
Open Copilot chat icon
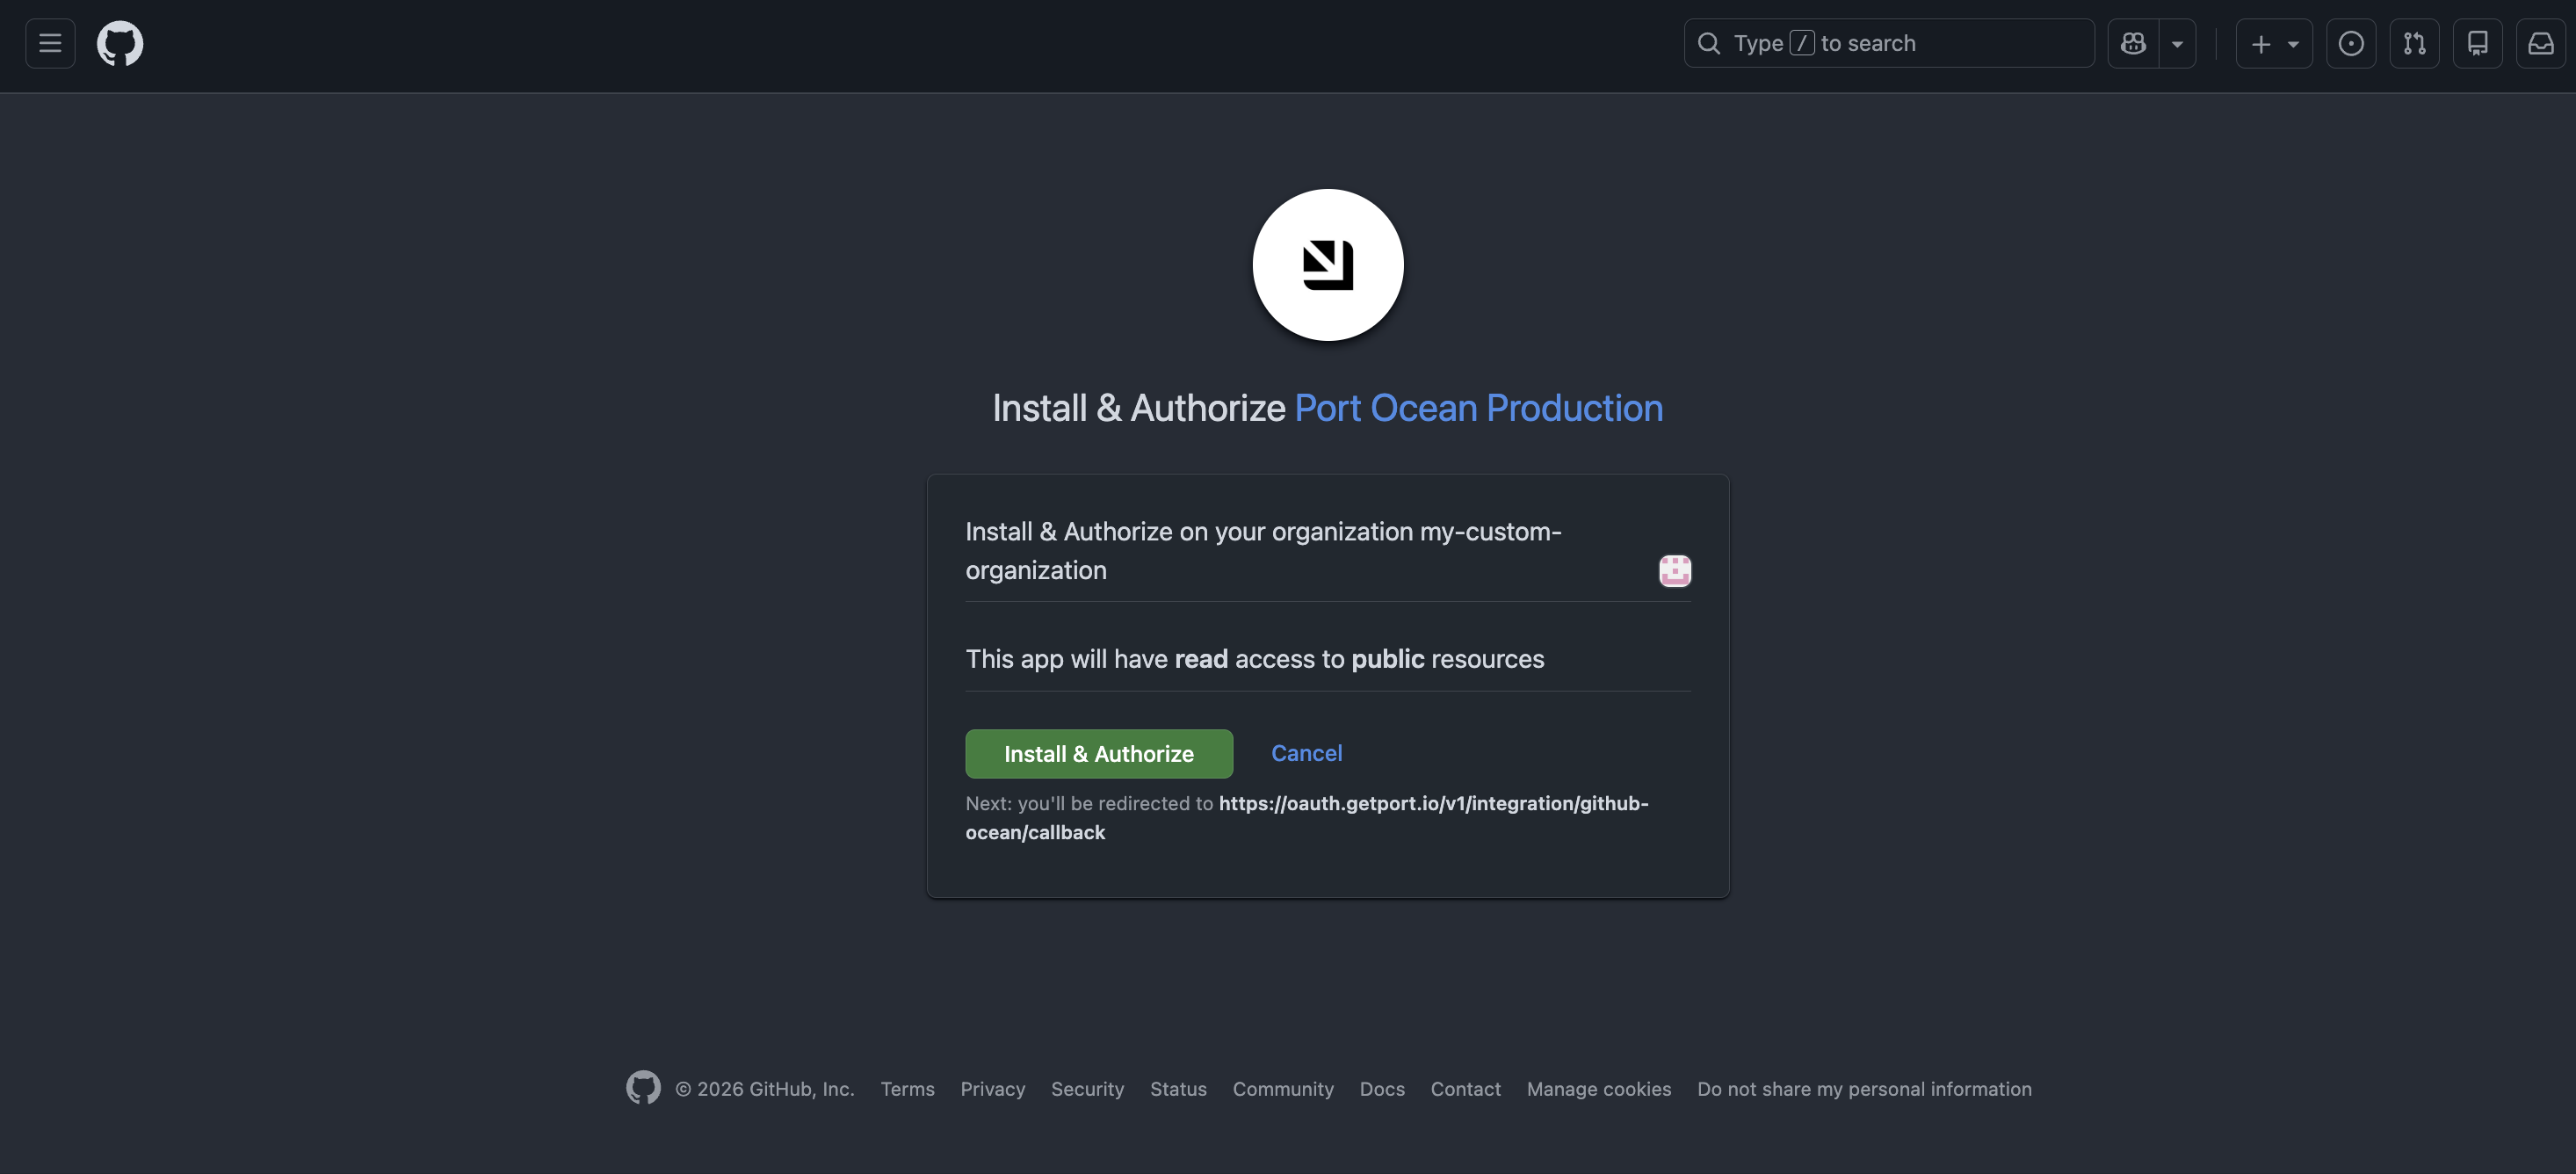[x=2133, y=44]
